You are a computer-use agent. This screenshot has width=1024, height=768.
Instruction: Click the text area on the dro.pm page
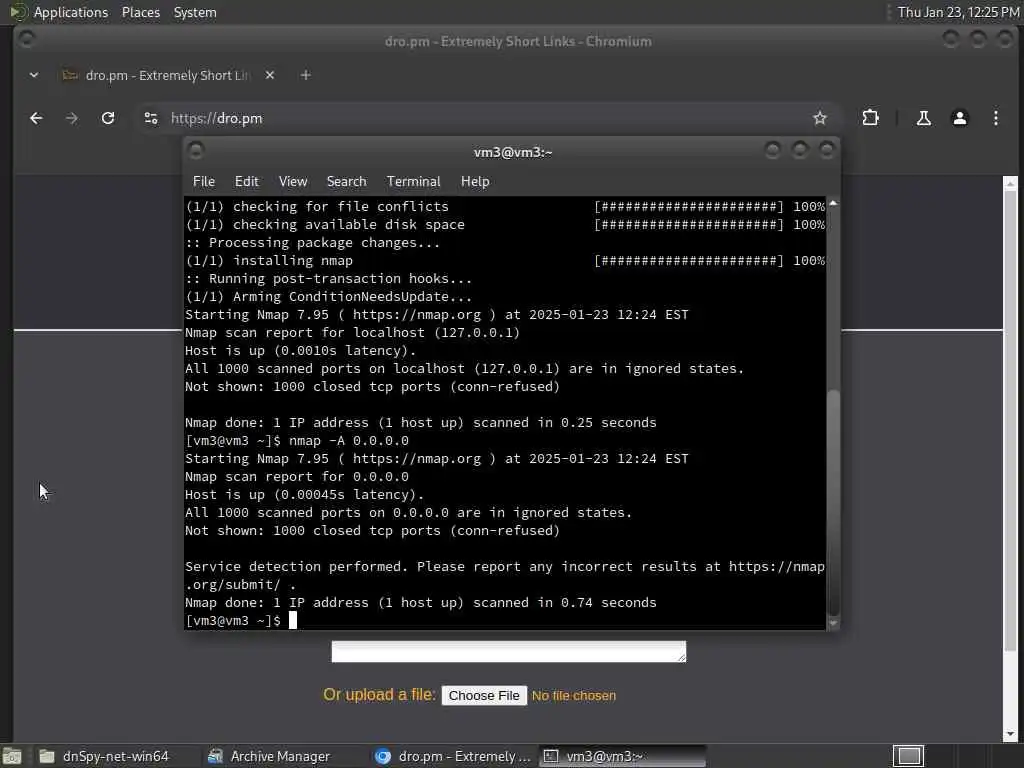[509, 651]
